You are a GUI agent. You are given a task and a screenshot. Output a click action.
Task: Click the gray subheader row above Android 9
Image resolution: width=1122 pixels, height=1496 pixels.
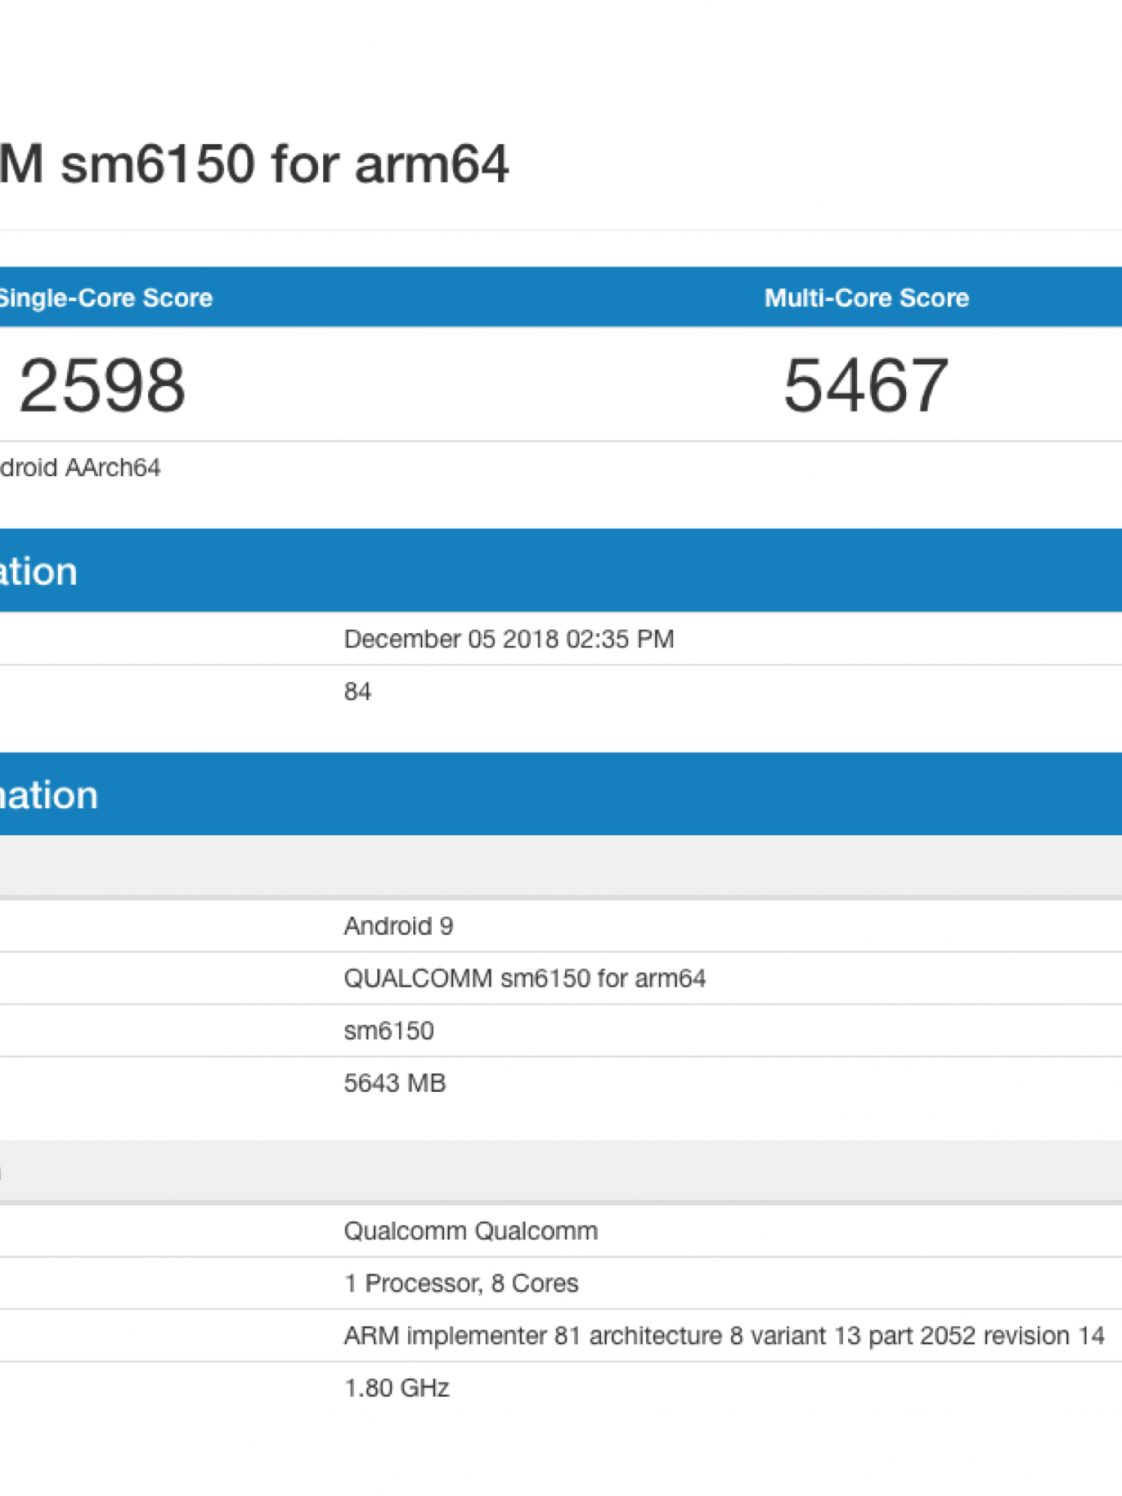coord(560,866)
